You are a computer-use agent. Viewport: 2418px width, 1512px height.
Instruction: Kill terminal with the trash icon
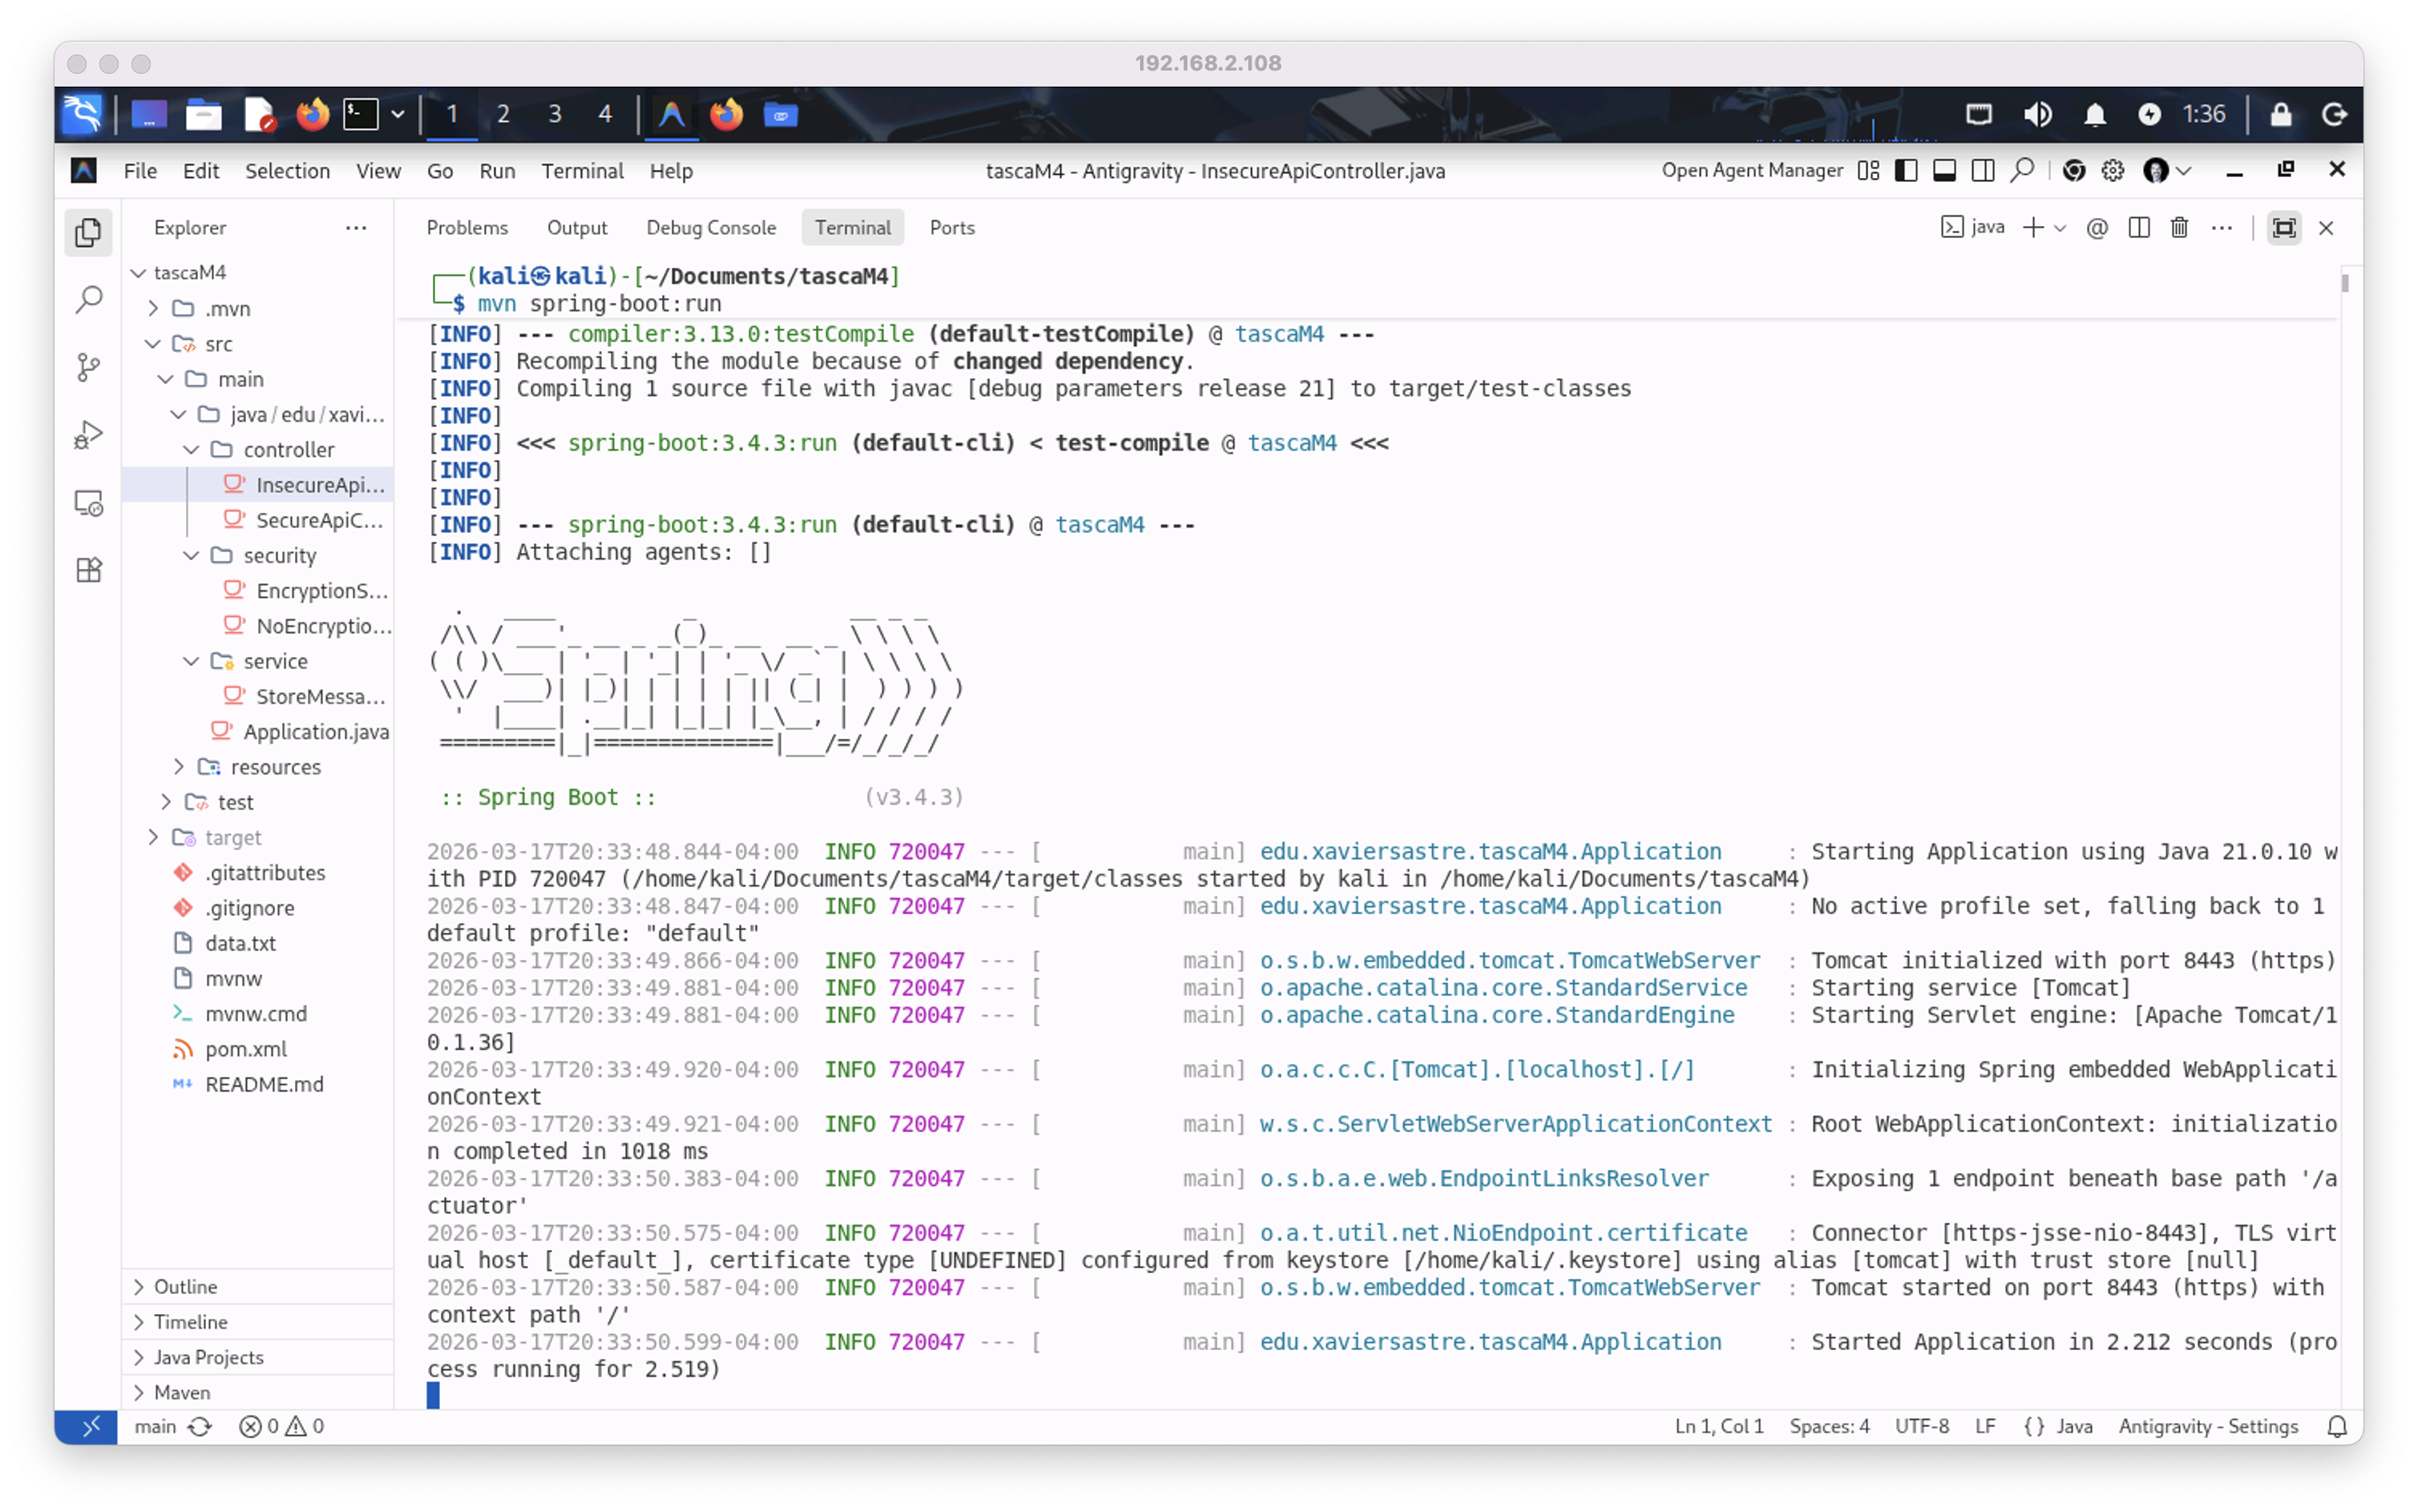tap(2179, 228)
